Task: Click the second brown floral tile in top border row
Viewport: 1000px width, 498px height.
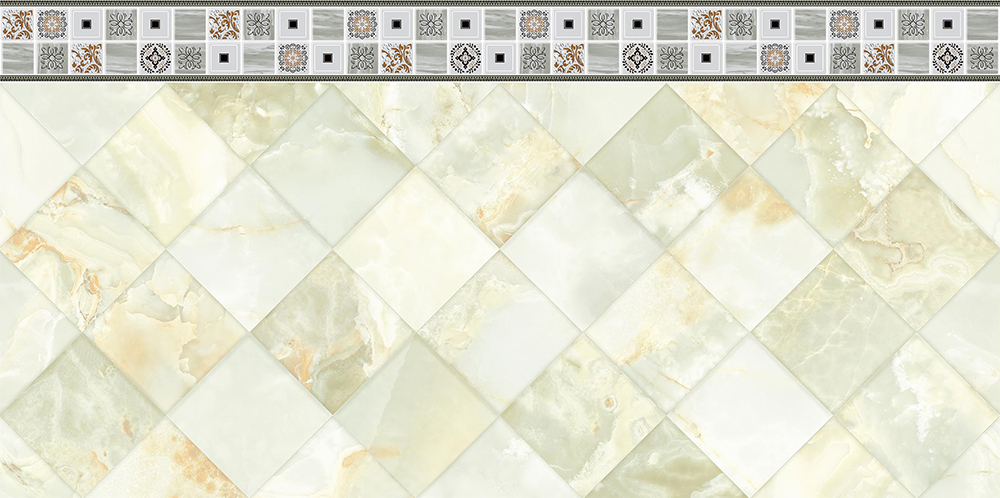Action: [x=224, y=24]
